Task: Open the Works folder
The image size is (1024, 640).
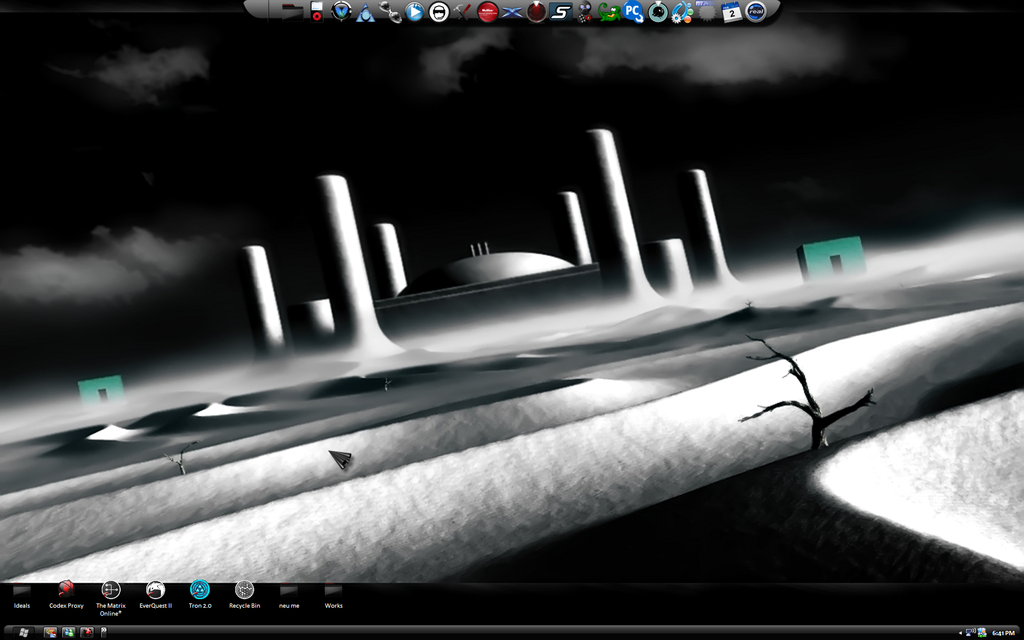Action: tap(333, 592)
